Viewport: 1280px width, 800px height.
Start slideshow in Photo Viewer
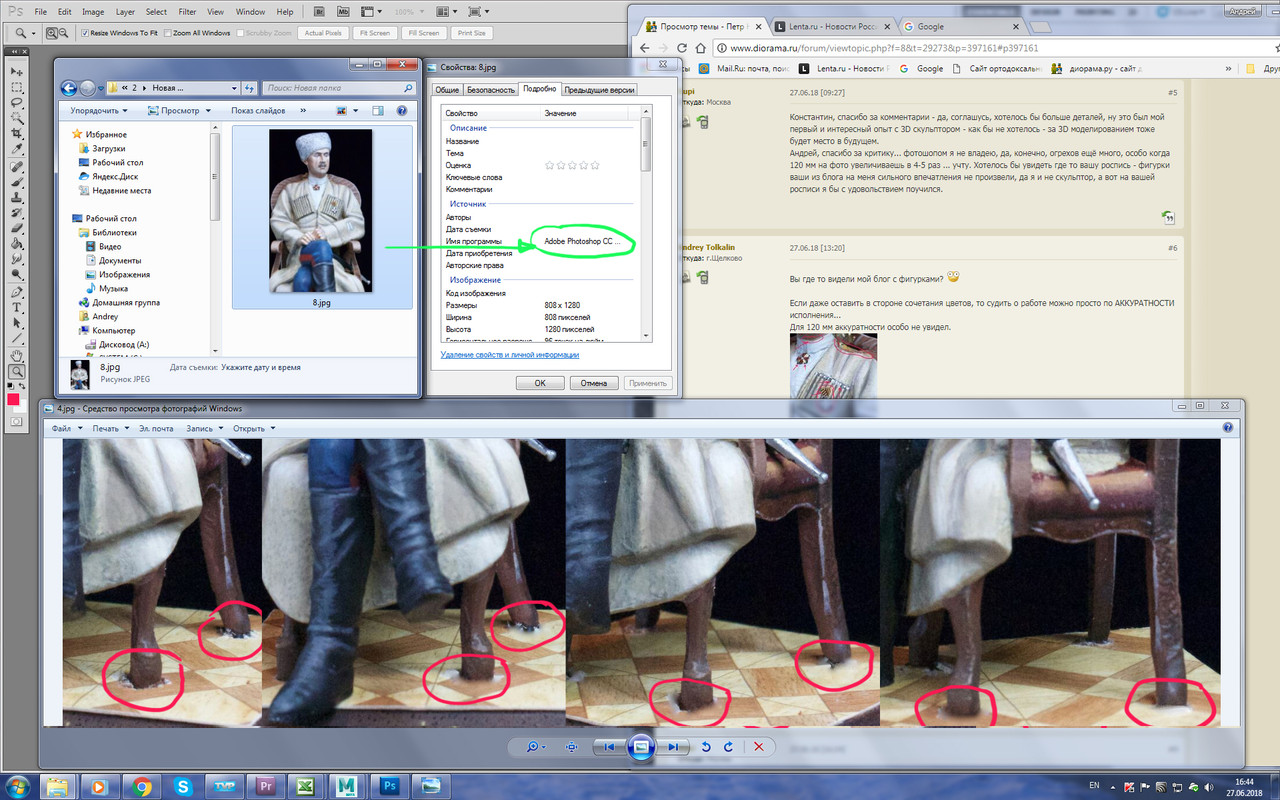pos(641,747)
